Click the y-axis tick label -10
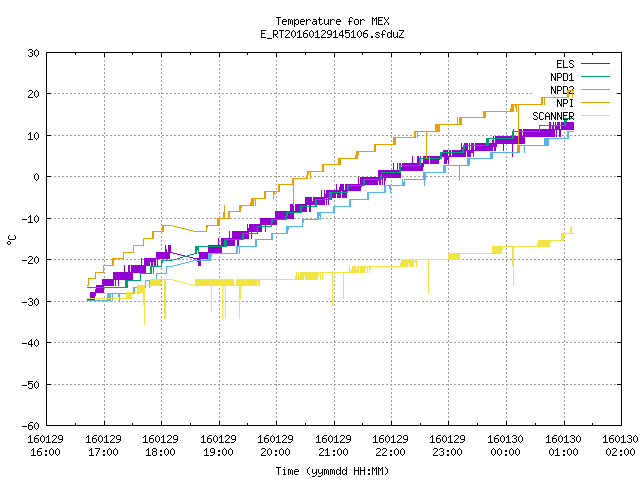 pos(31,219)
